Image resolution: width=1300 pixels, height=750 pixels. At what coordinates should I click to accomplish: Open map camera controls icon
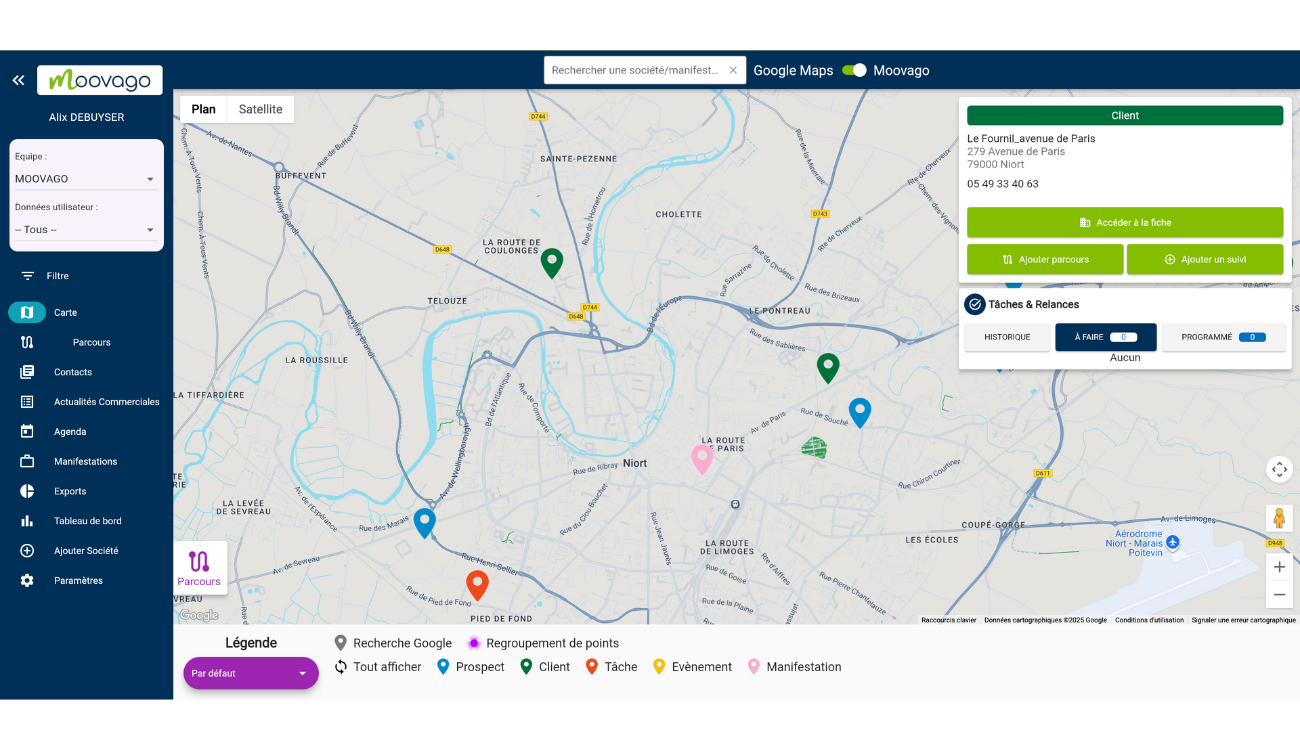coord(1279,469)
